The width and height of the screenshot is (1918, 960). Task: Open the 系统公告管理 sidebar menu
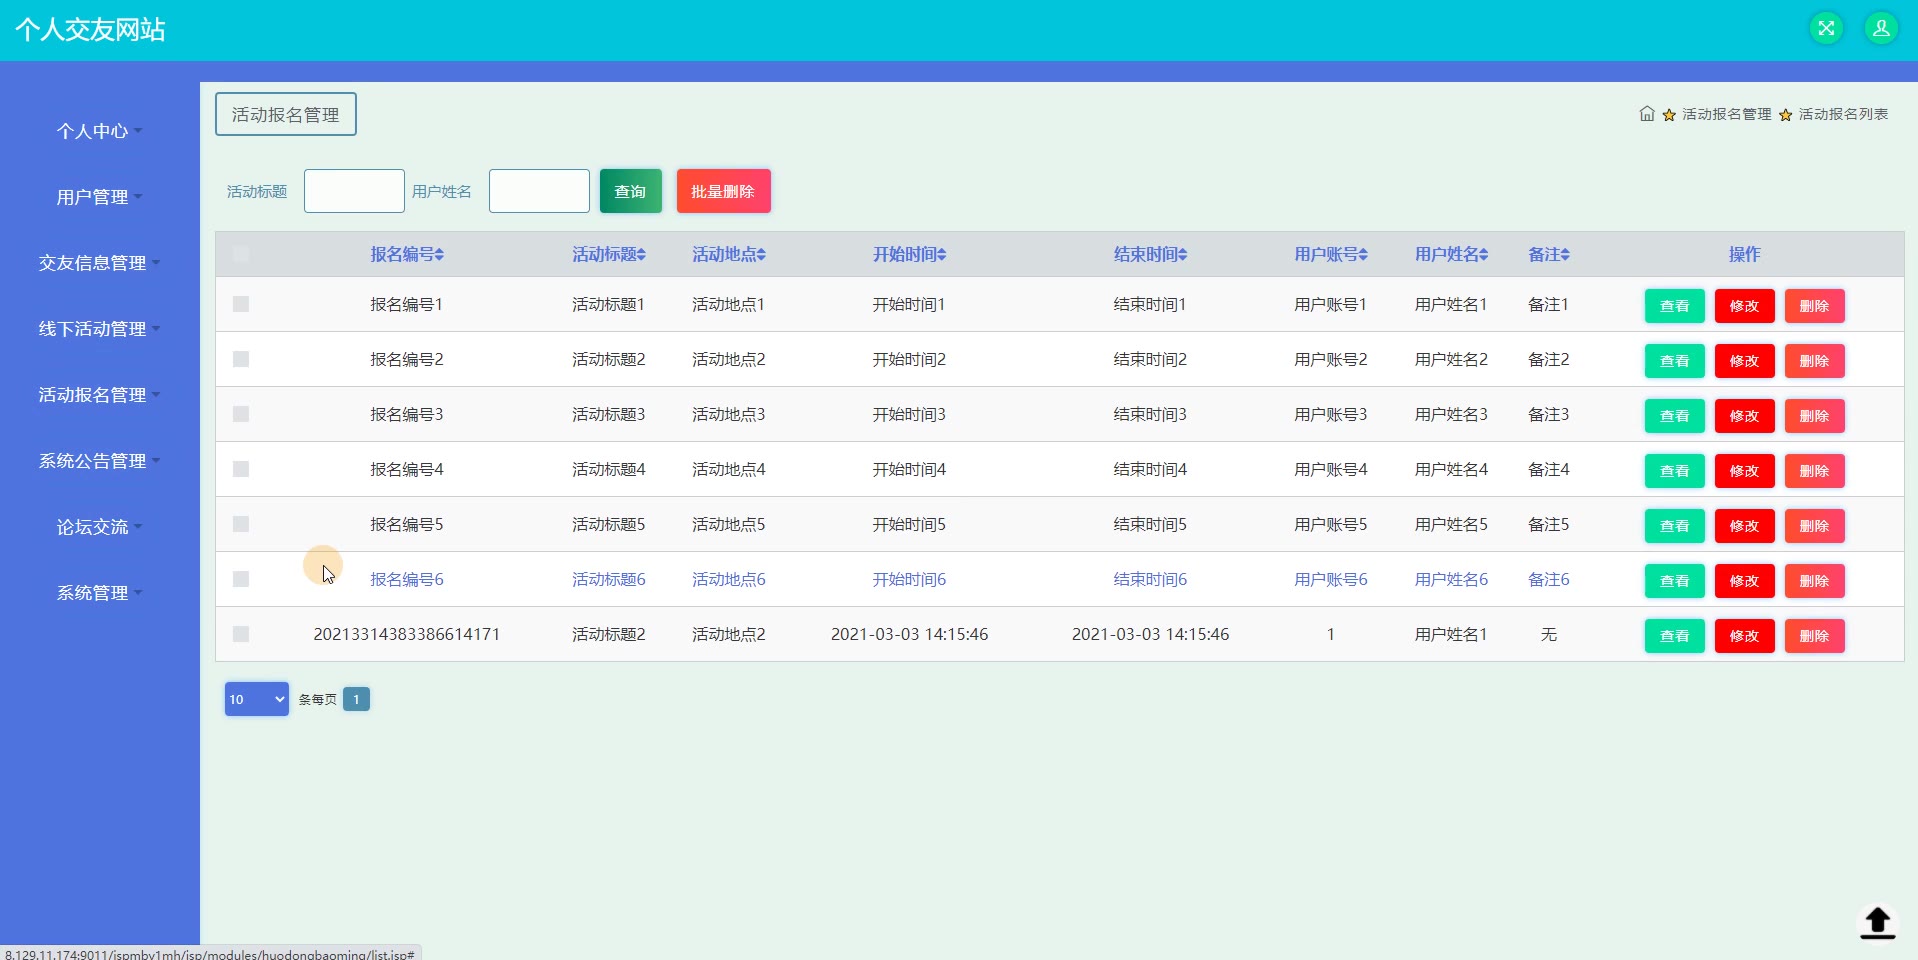pyautogui.click(x=99, y=461)
